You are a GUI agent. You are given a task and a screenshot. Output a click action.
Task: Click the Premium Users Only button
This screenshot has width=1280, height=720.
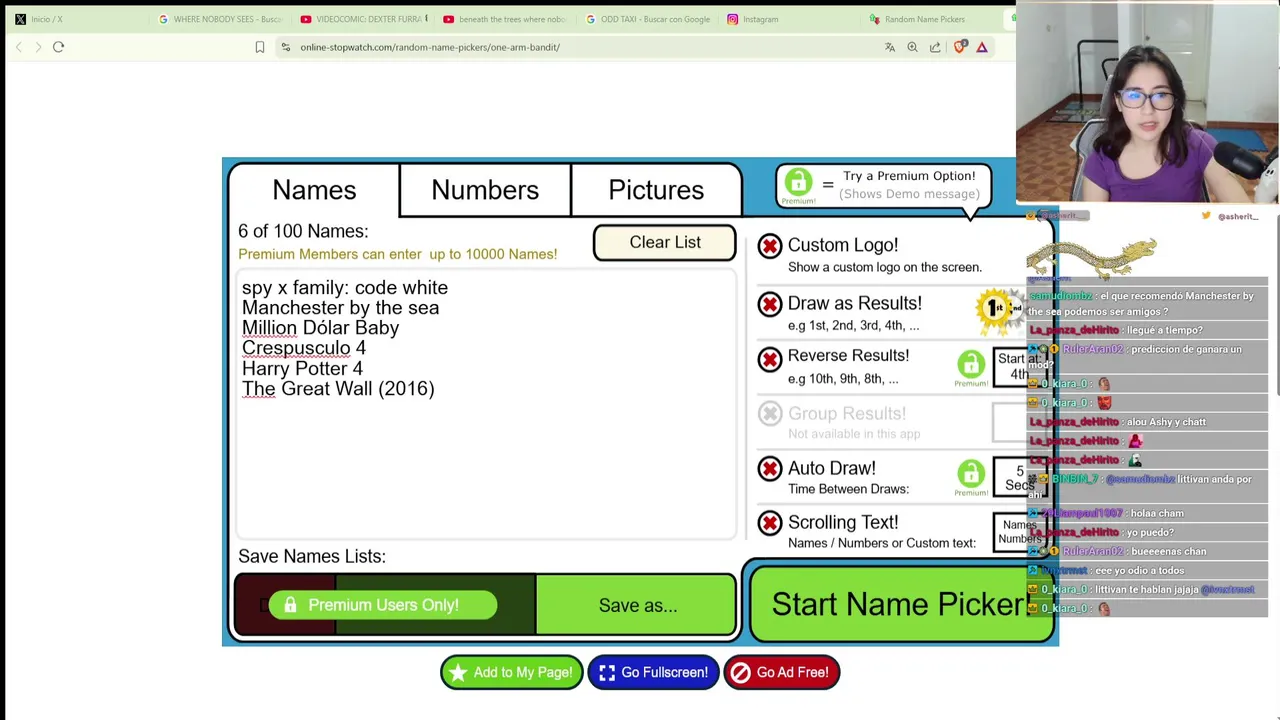pyautogui.click(x=383, y=605)
